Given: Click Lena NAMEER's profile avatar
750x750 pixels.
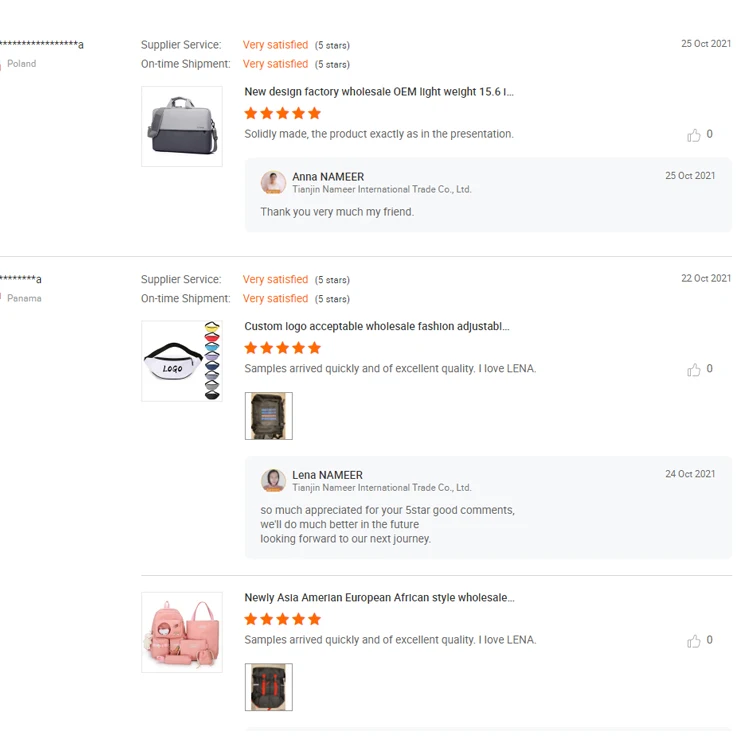Looking at the screenshot, I should [273, 481].
